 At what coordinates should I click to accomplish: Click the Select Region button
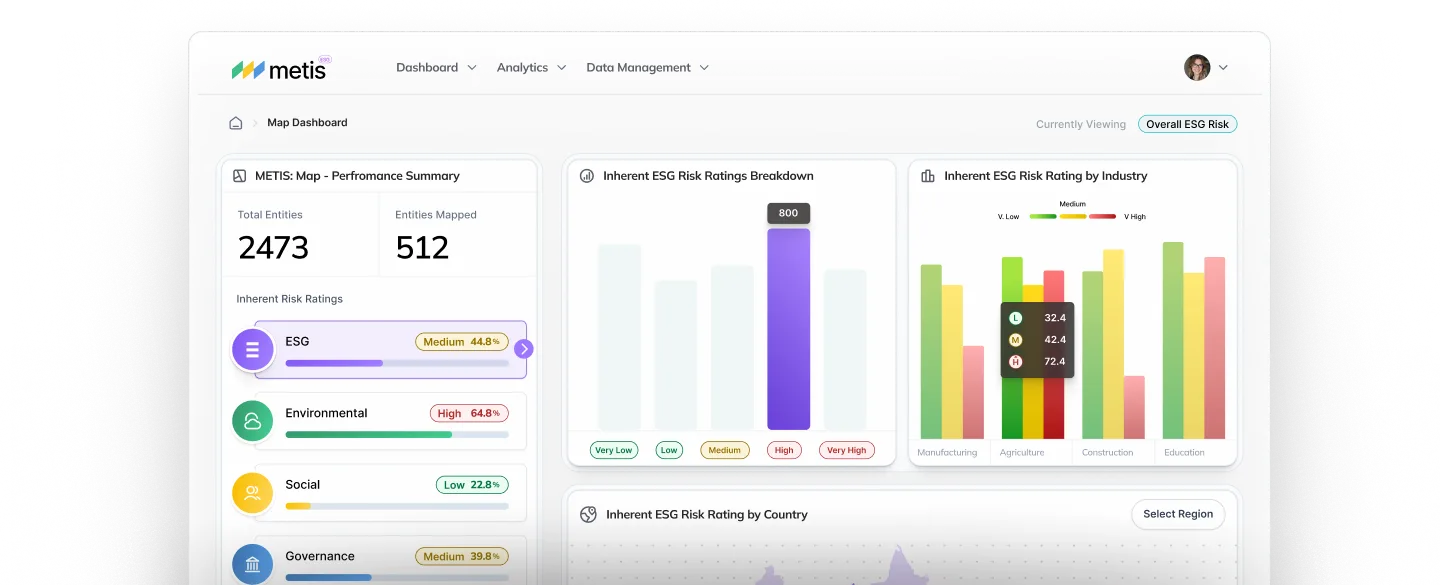click(1178, 514)
